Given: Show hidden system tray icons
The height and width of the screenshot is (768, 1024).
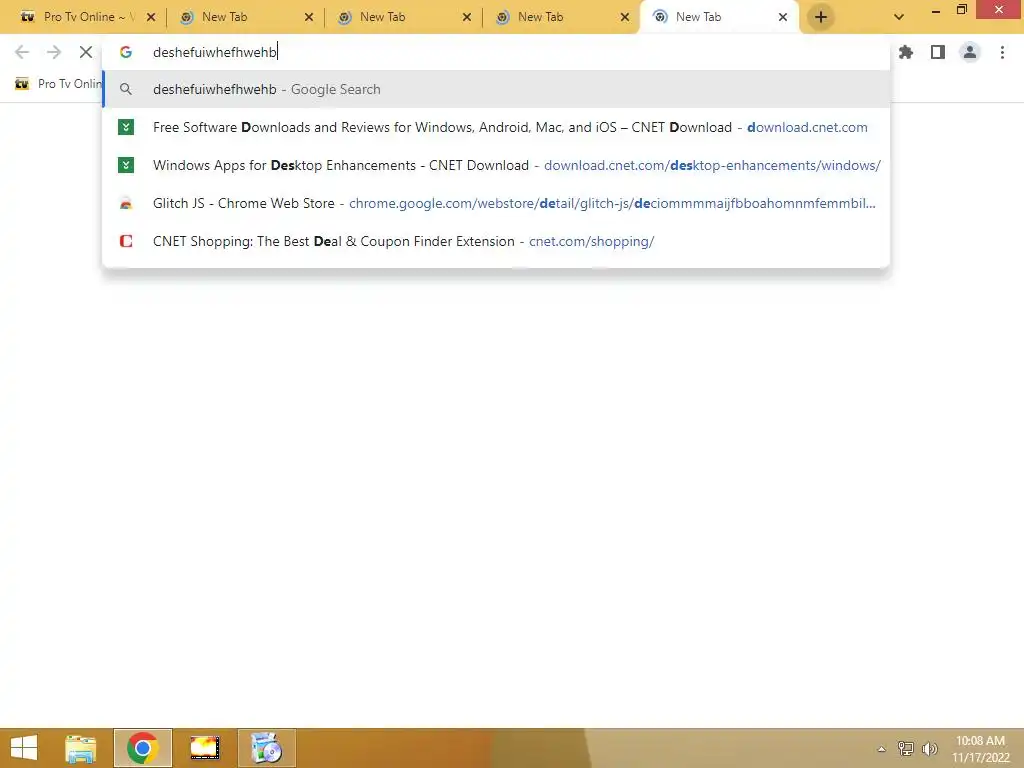Looking at the screenshot, I should [x=882, y=749].
